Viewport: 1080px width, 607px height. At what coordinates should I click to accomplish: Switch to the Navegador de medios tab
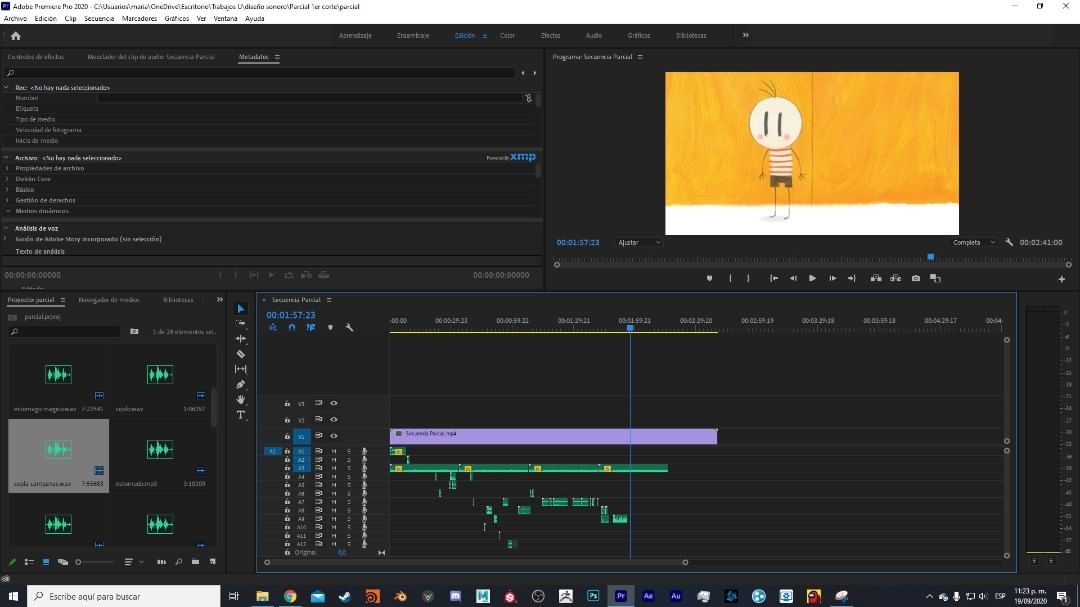[x=109, y=300]
